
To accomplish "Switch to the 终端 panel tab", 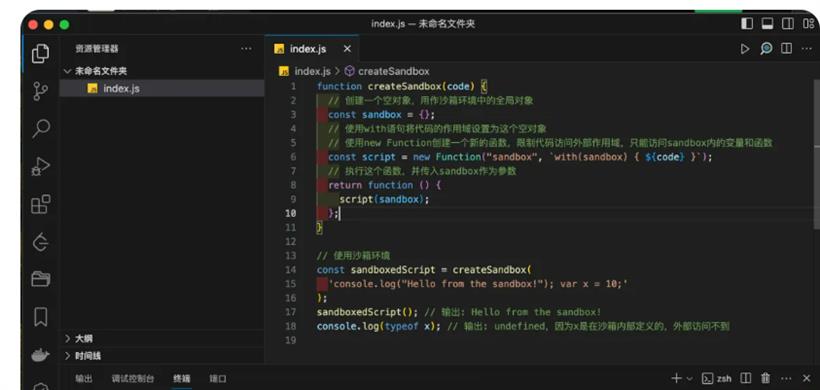I will pyautogui.click(x=181, y=378).
